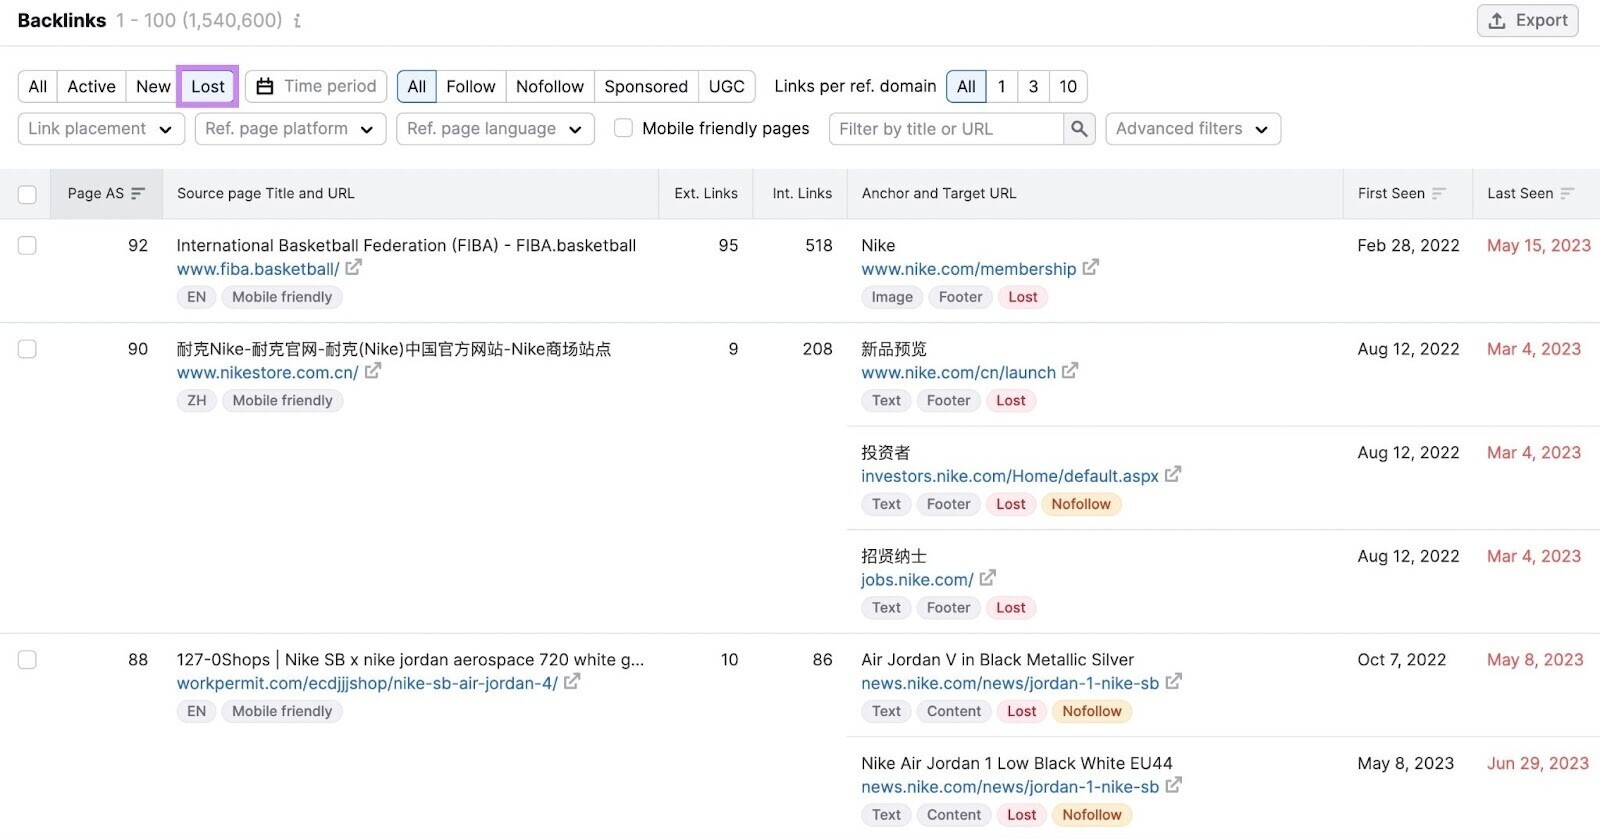Select the 127-0Shops row checkbox
This screenshot has height=838, width=1600.
pos(28,660)
